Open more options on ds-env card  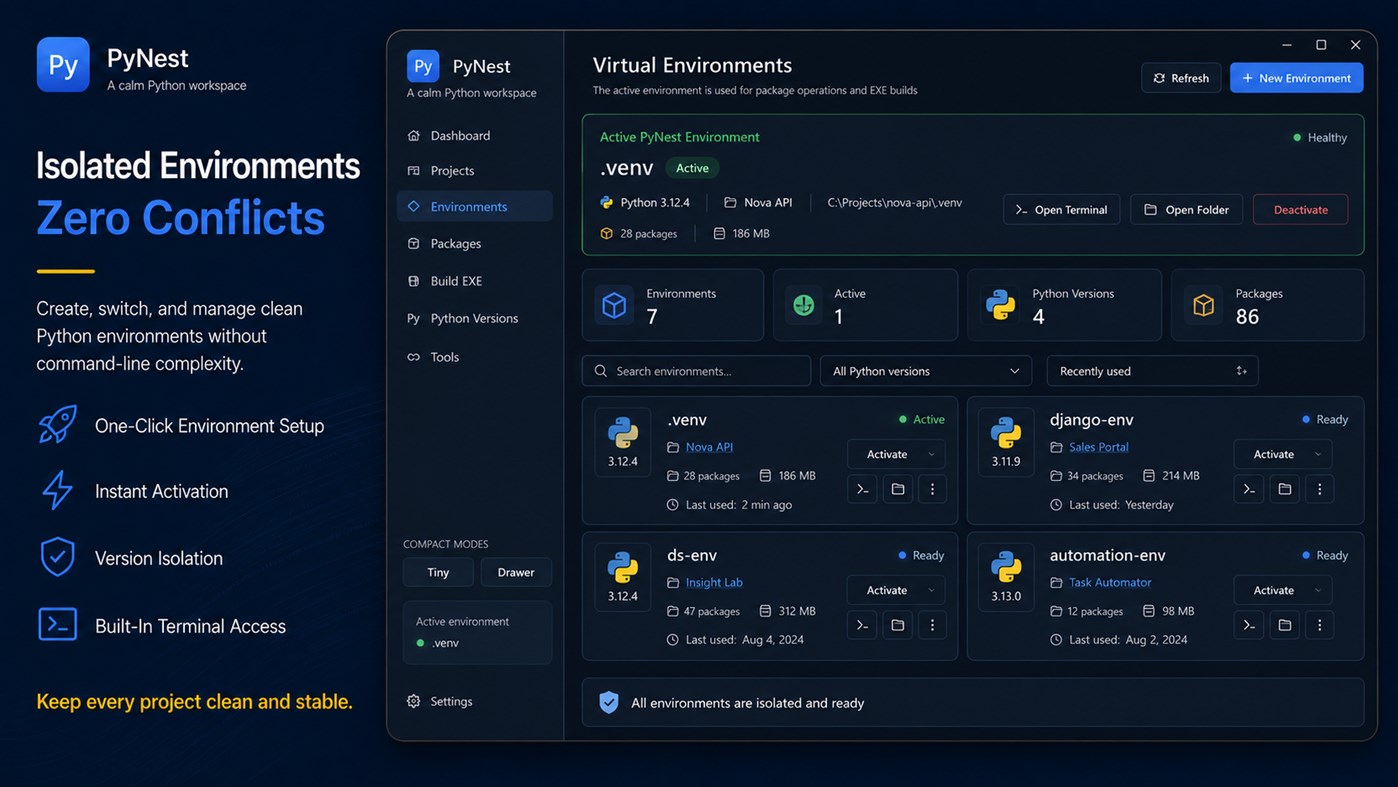(x=933, y=625)
